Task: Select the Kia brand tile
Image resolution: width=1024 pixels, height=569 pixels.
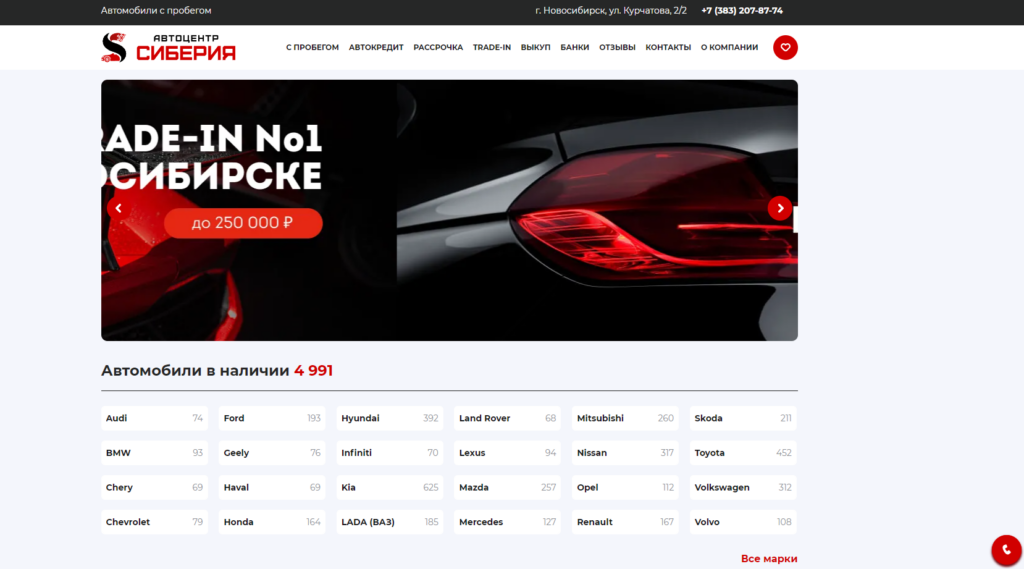Action: click(x=390, y=487)
